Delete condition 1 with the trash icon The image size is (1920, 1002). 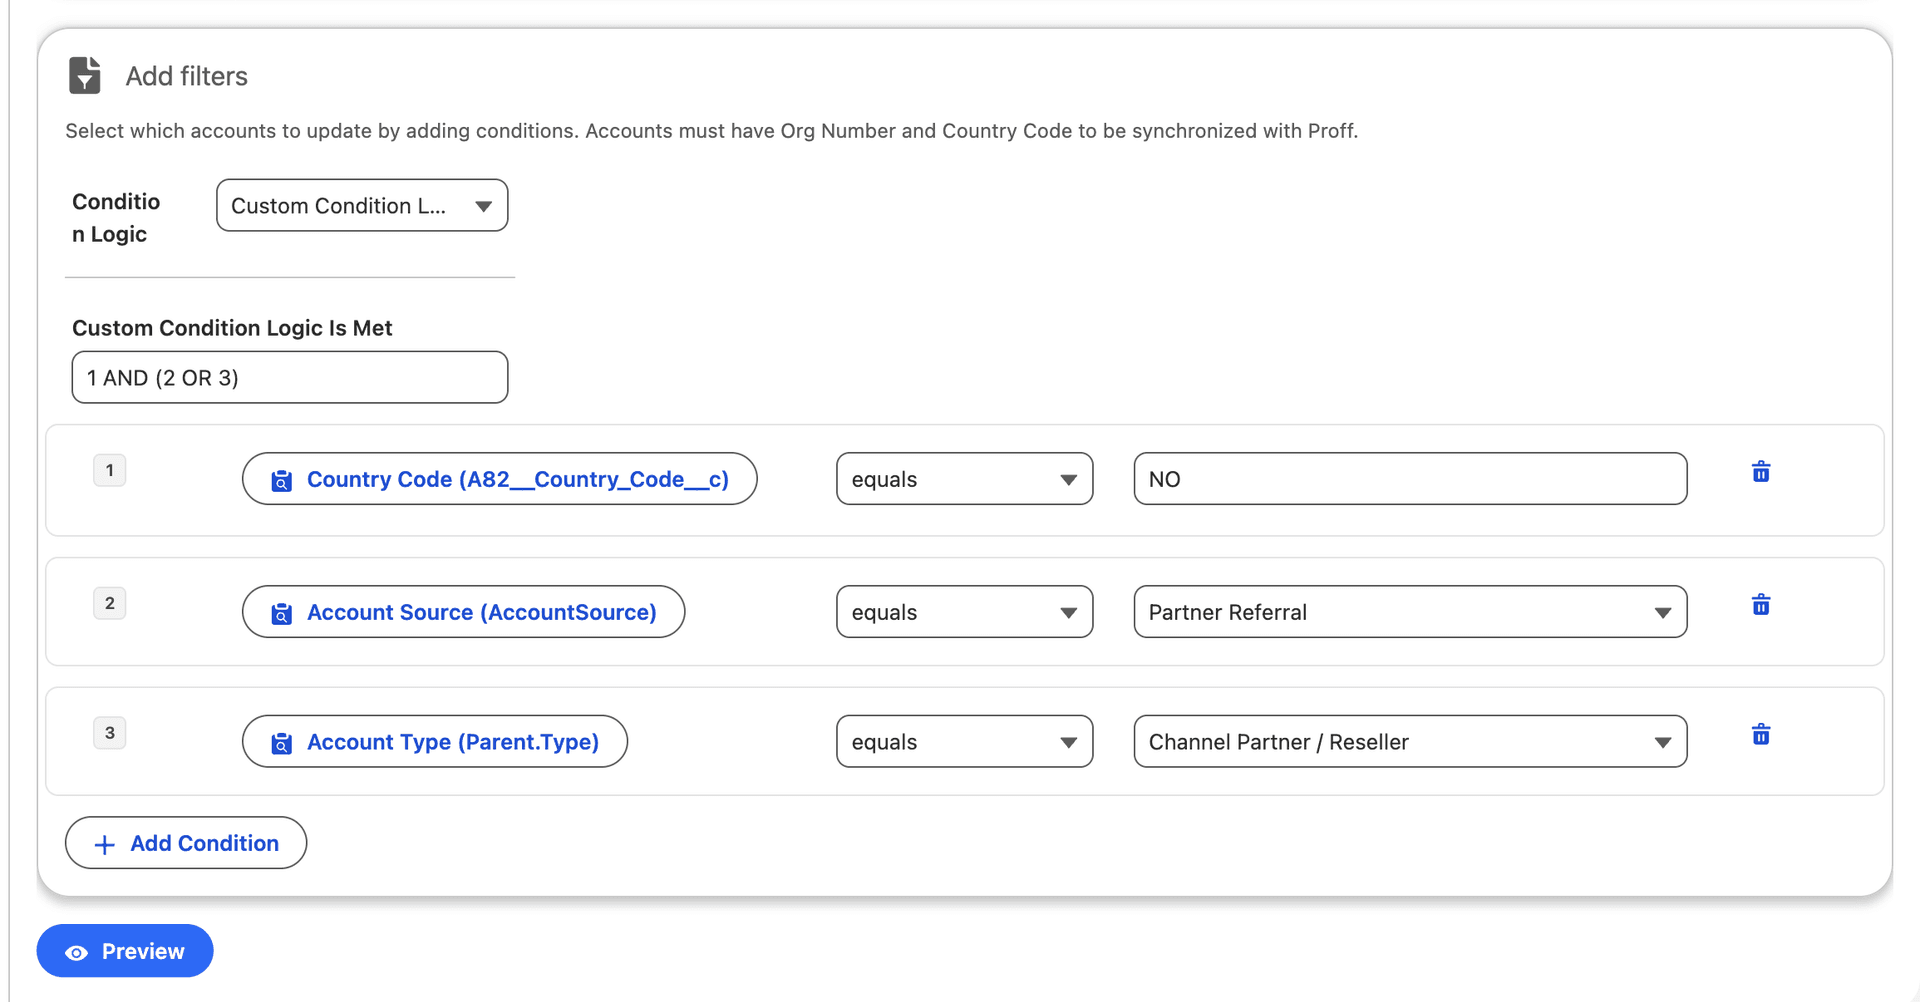[1761, 471]
